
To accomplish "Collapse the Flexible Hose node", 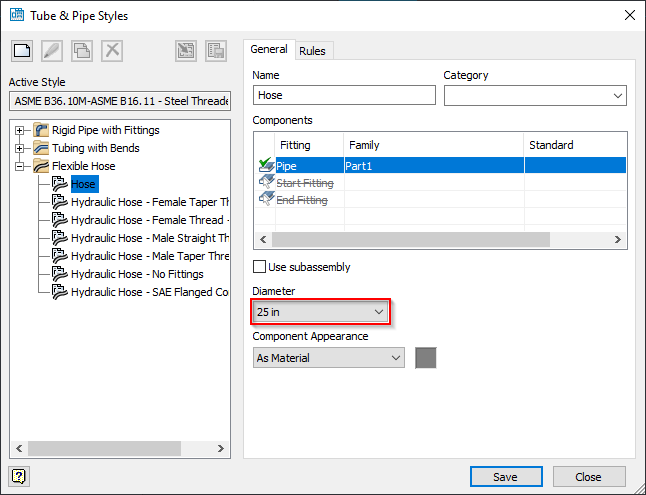I will 20,166.
